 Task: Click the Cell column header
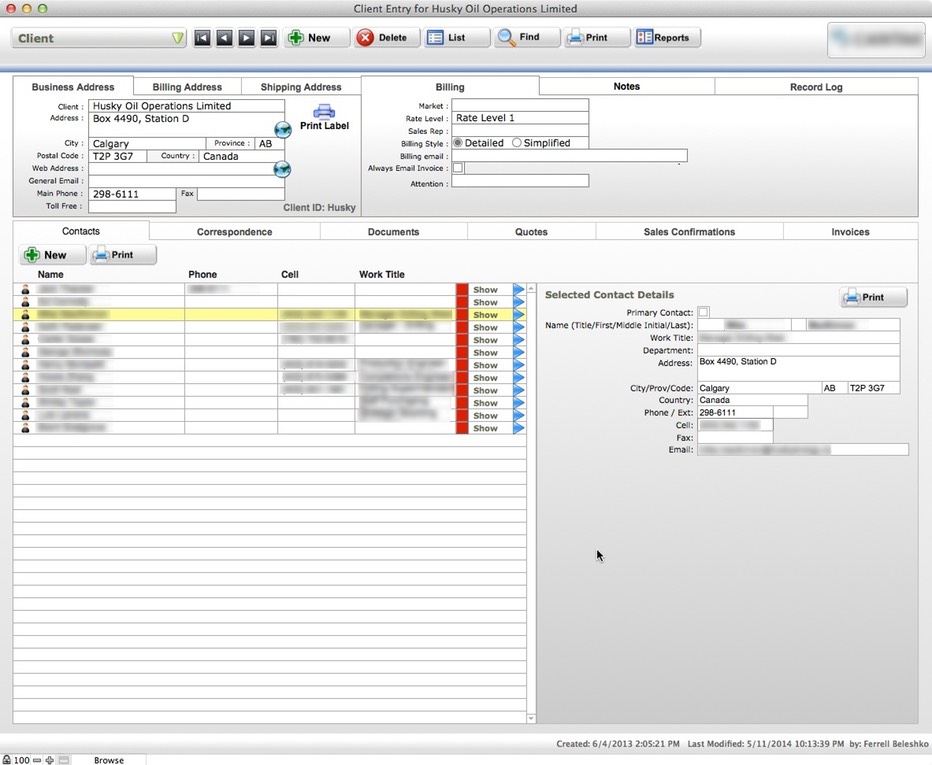click(289, 275)
